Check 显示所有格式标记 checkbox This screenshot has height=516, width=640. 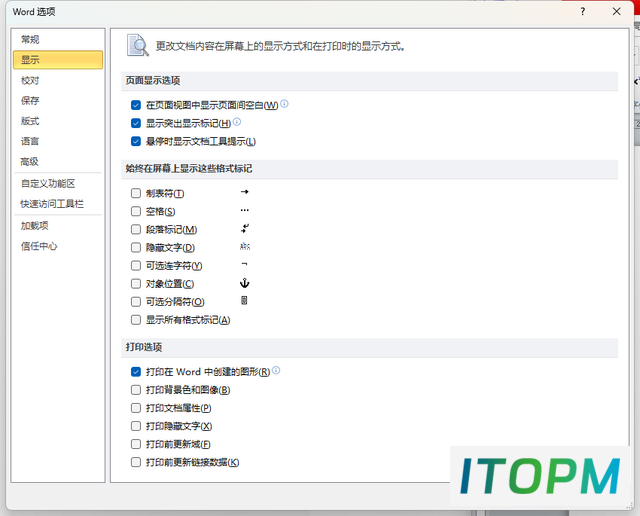pos(136,320)
